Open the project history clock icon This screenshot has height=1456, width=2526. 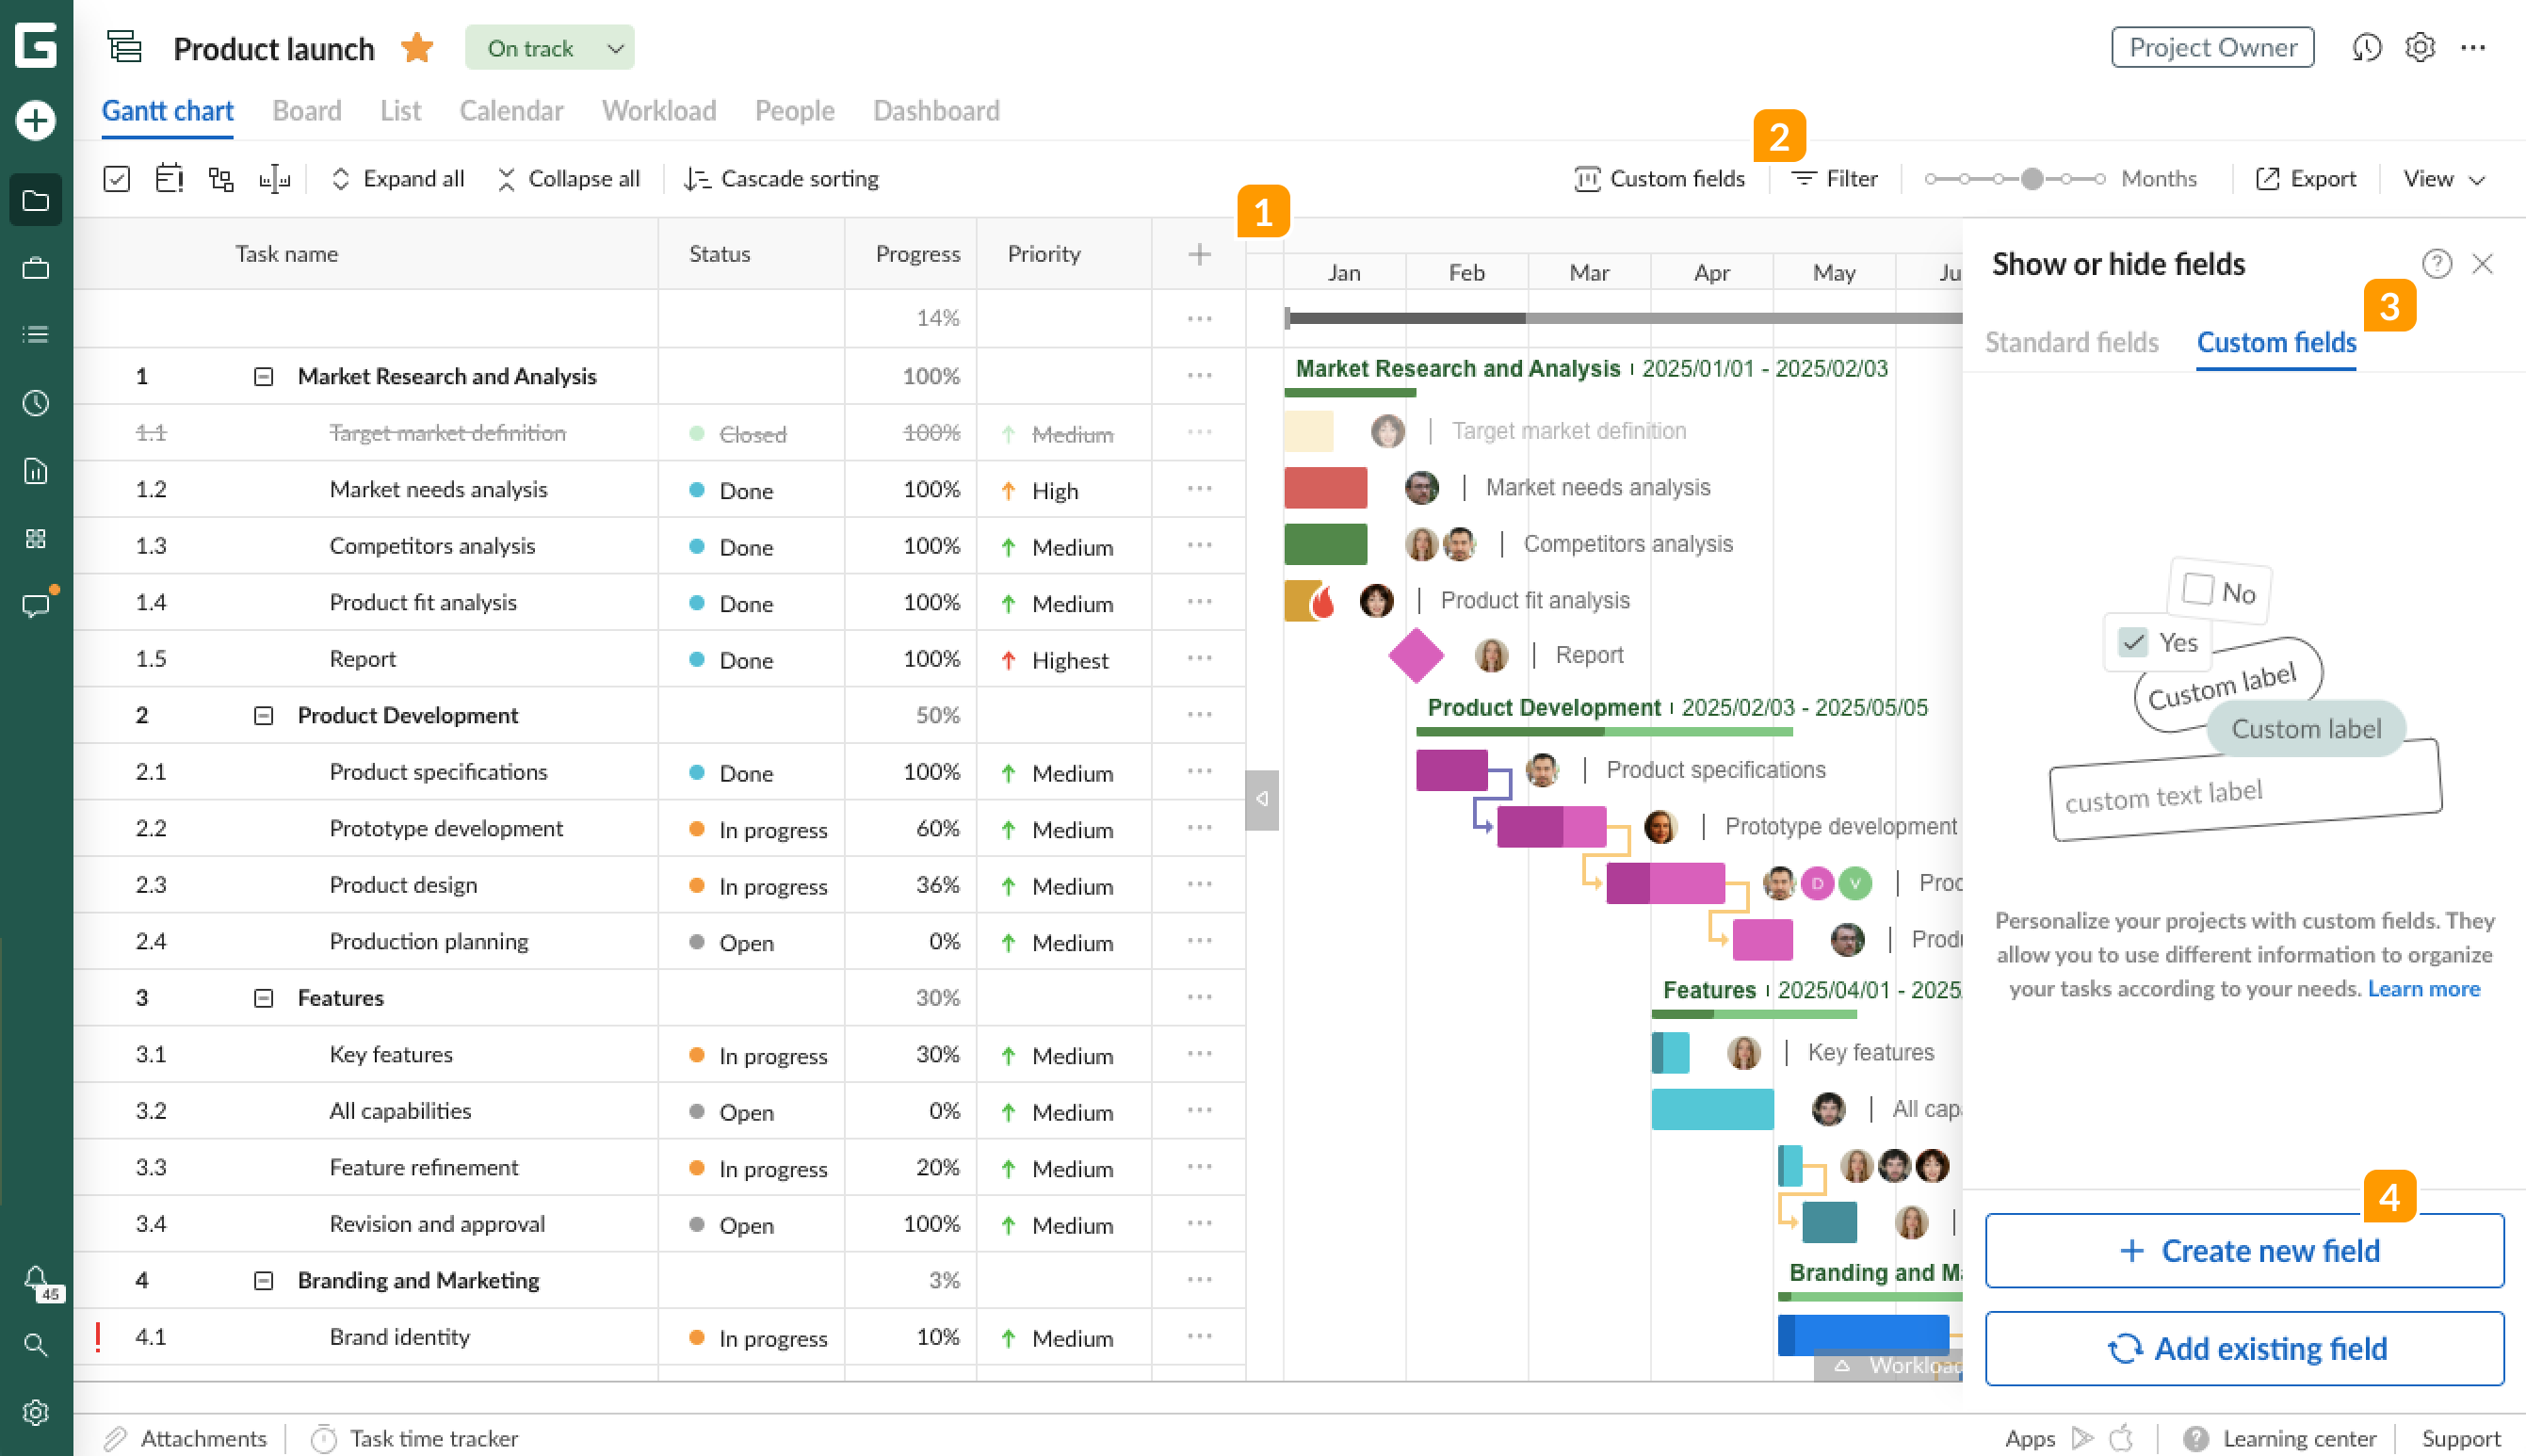click(2366, 47)
